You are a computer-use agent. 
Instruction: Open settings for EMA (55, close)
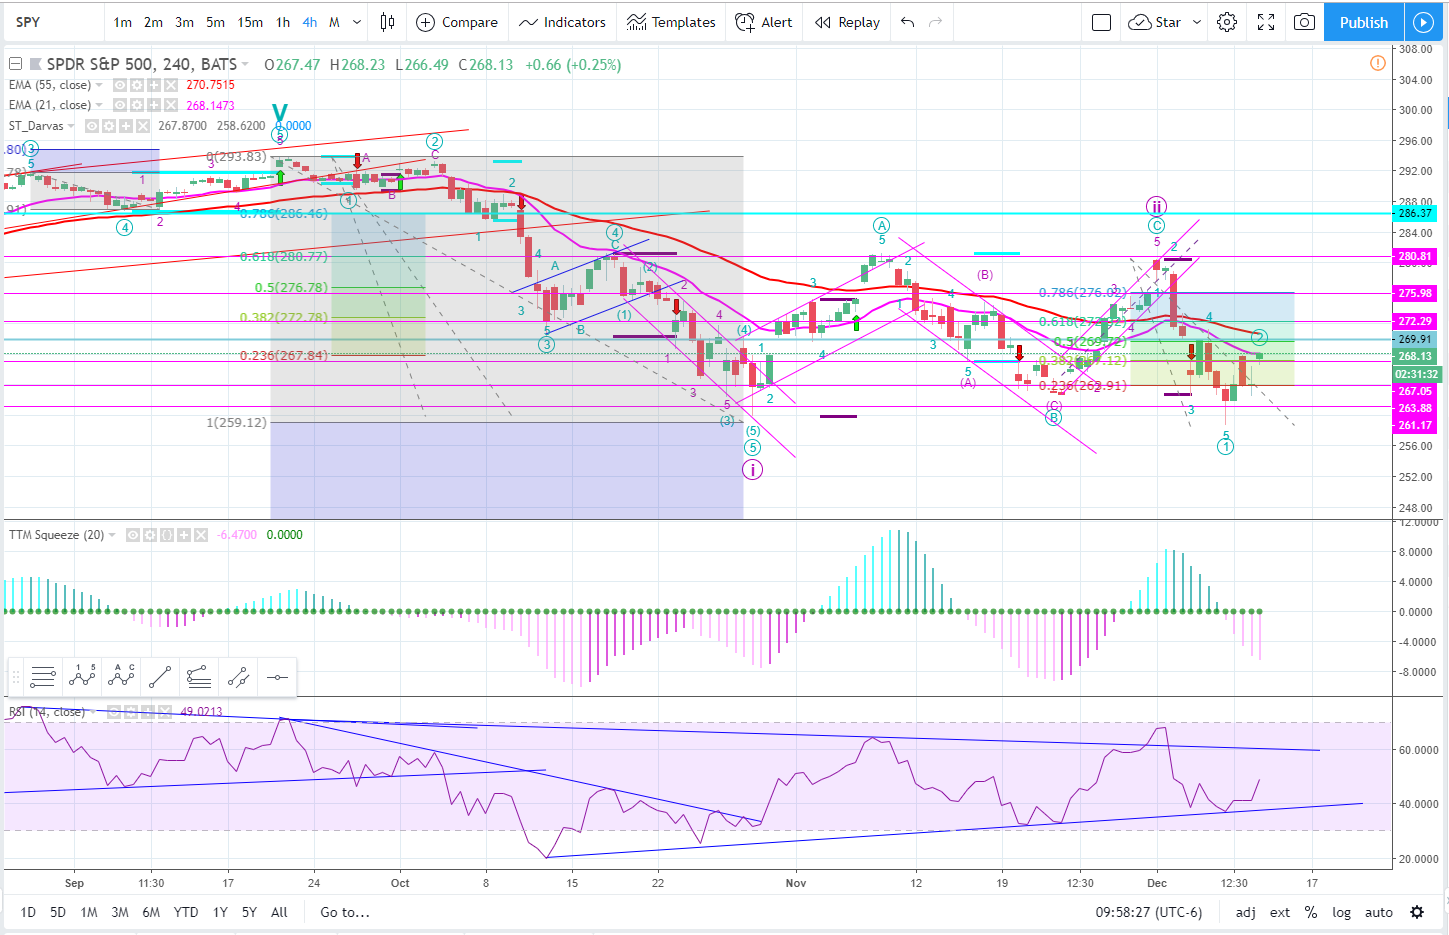(137, 85)
